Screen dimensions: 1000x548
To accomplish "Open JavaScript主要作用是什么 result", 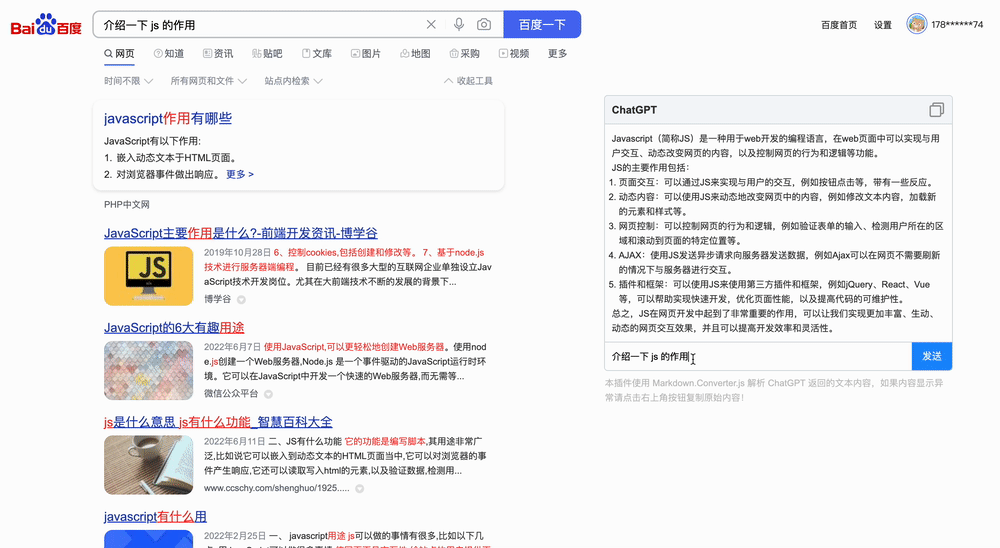I will pyautogui.click(x=240, y=233).
